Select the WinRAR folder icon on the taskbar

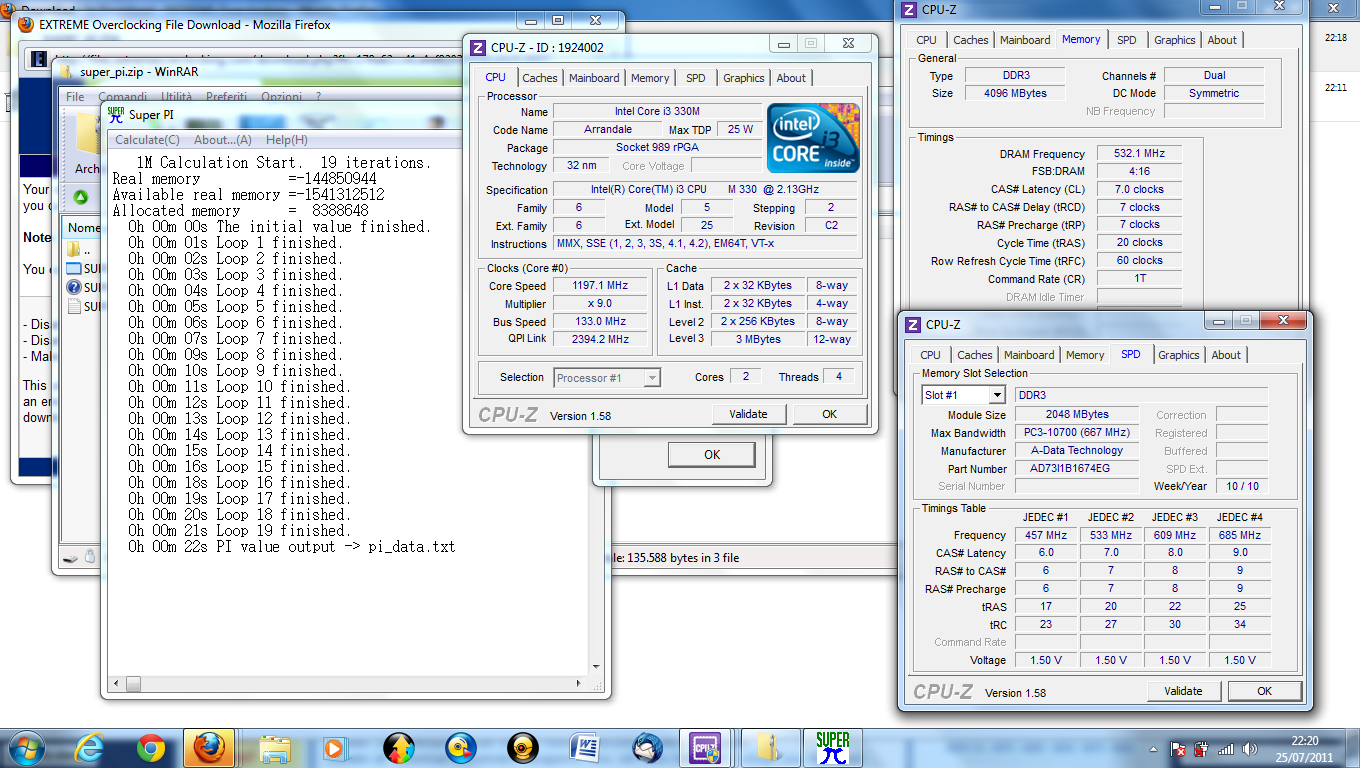pos(770,747)
